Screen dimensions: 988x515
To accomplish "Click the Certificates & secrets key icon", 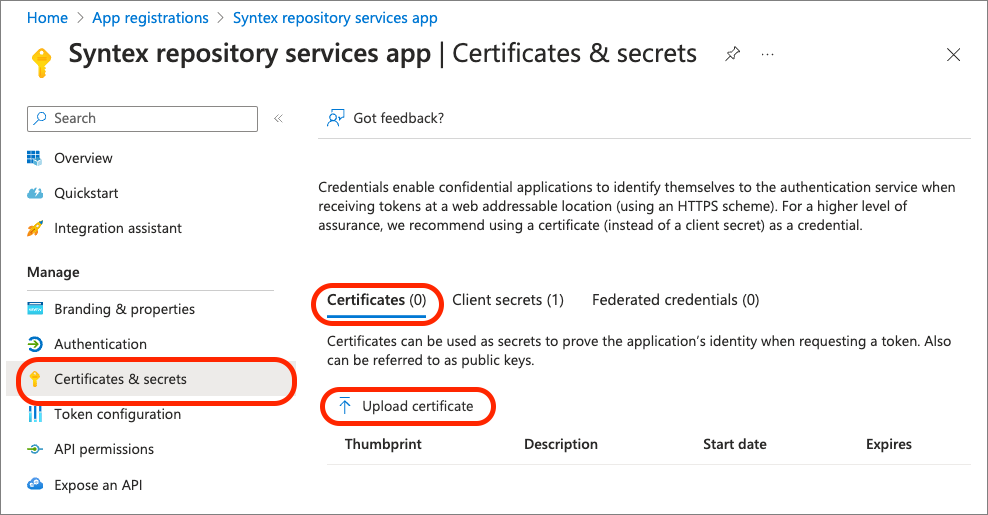I will point(35,379).
